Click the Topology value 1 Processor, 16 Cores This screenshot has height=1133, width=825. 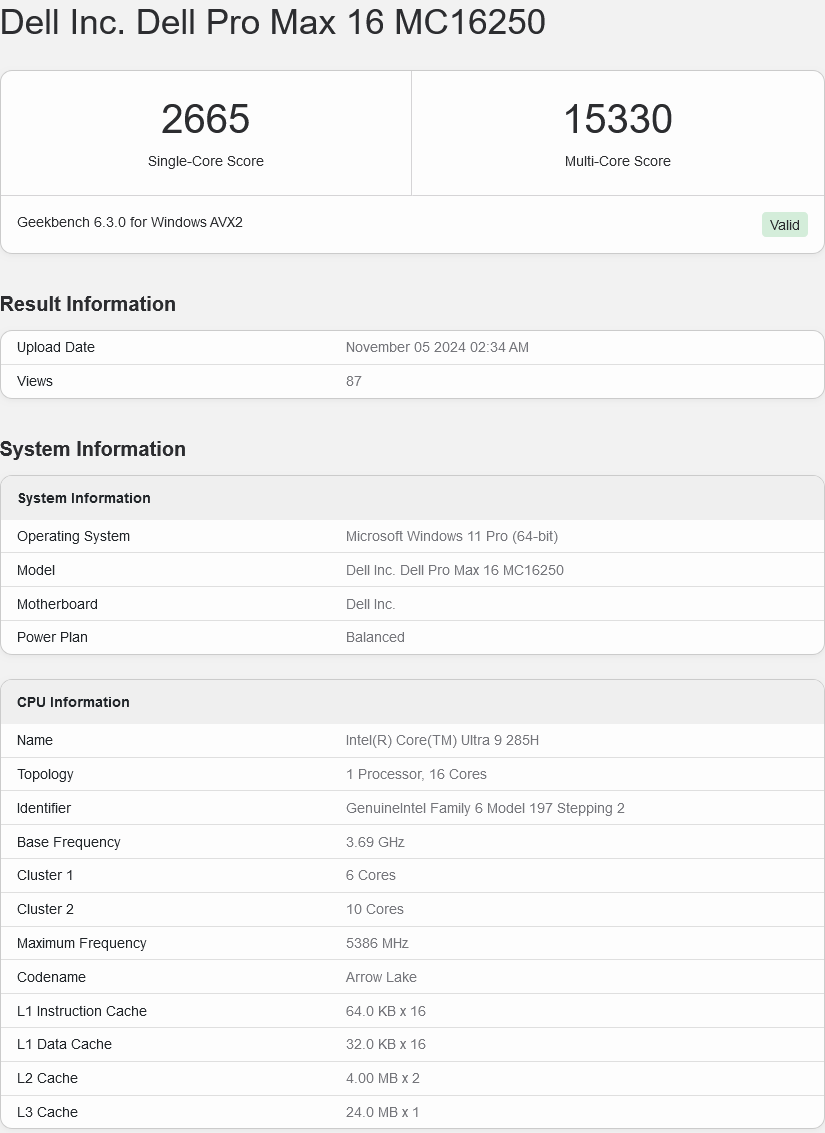pos(416,774)
